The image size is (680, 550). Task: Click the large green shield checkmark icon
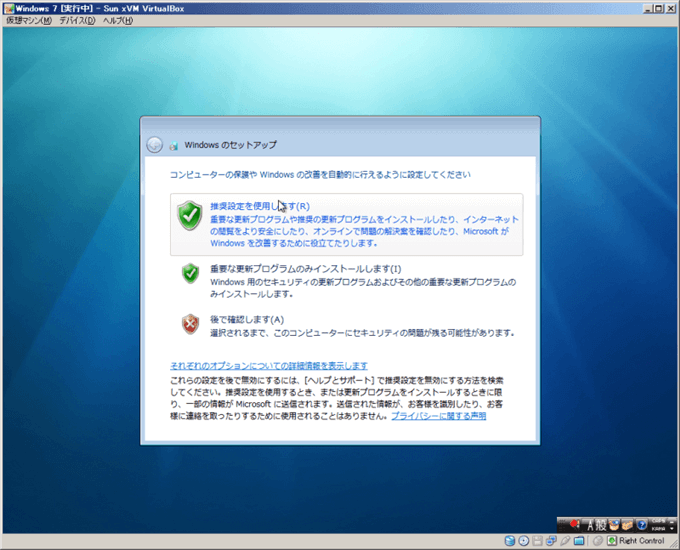pos(190,215)
